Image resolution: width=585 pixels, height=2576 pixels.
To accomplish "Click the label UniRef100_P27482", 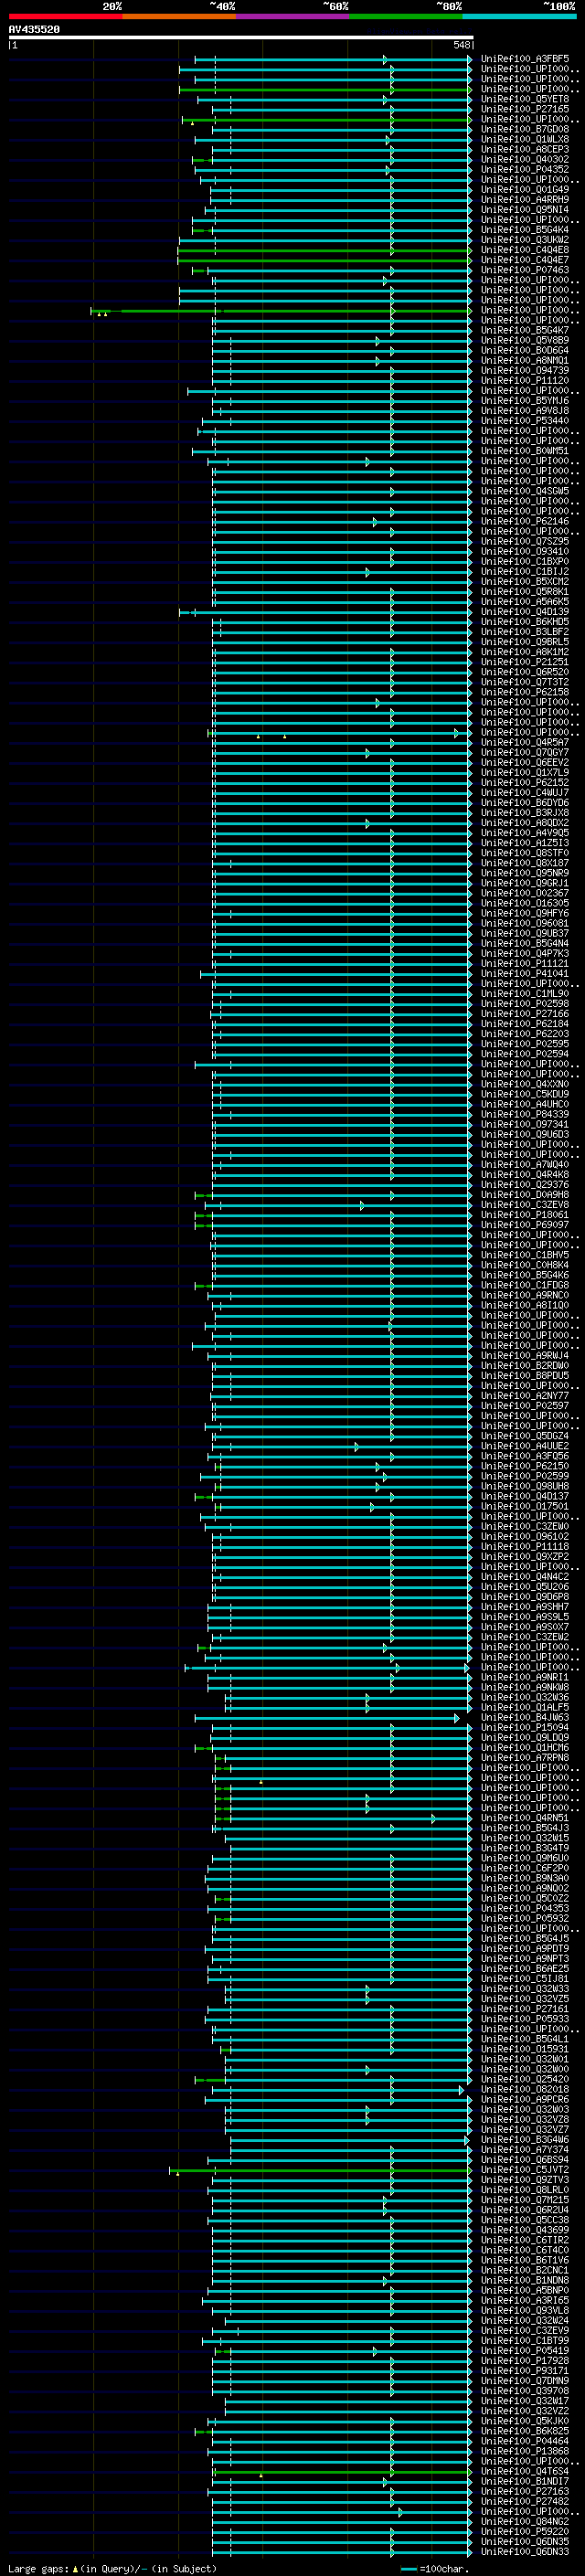I will (524, 2502).
